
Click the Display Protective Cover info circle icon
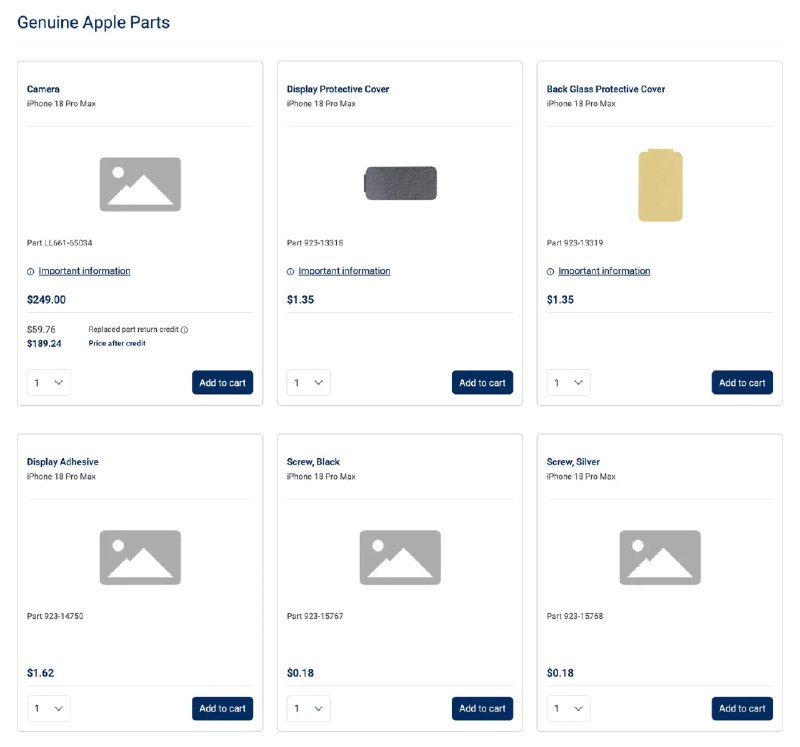click(x=290, y=271)
